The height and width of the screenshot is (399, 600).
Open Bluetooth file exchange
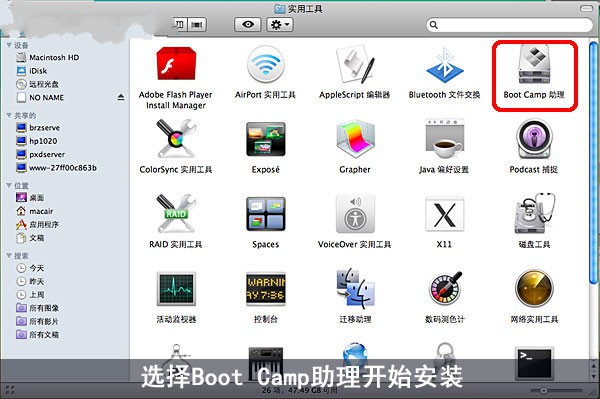[445, 65]
